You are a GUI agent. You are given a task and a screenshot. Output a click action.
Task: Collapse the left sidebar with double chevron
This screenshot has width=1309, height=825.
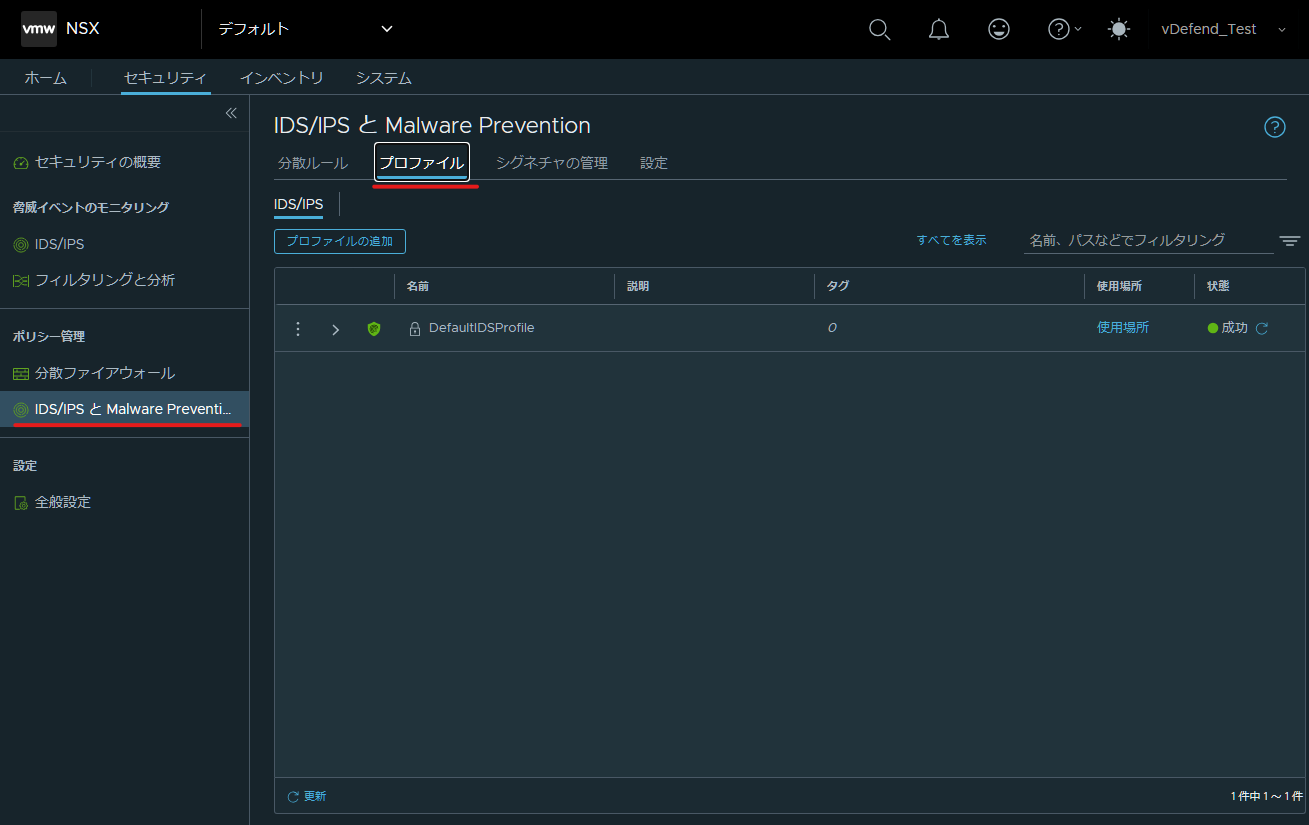pyautogui.click(x=231, y=113)
